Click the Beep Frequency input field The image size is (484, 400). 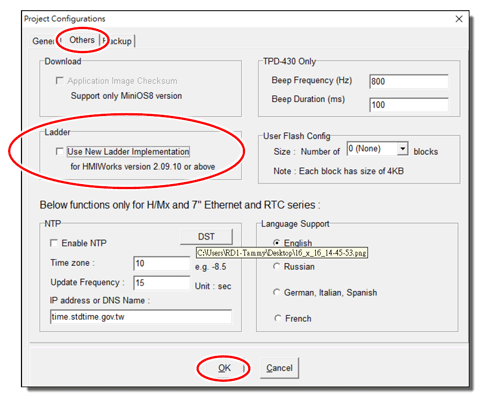(409, 81)
